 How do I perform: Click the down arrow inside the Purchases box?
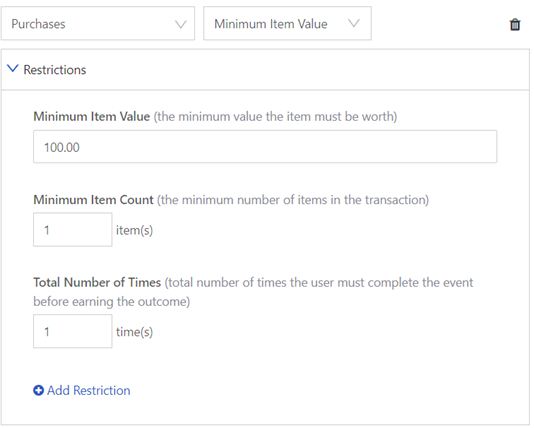point(180,24)
